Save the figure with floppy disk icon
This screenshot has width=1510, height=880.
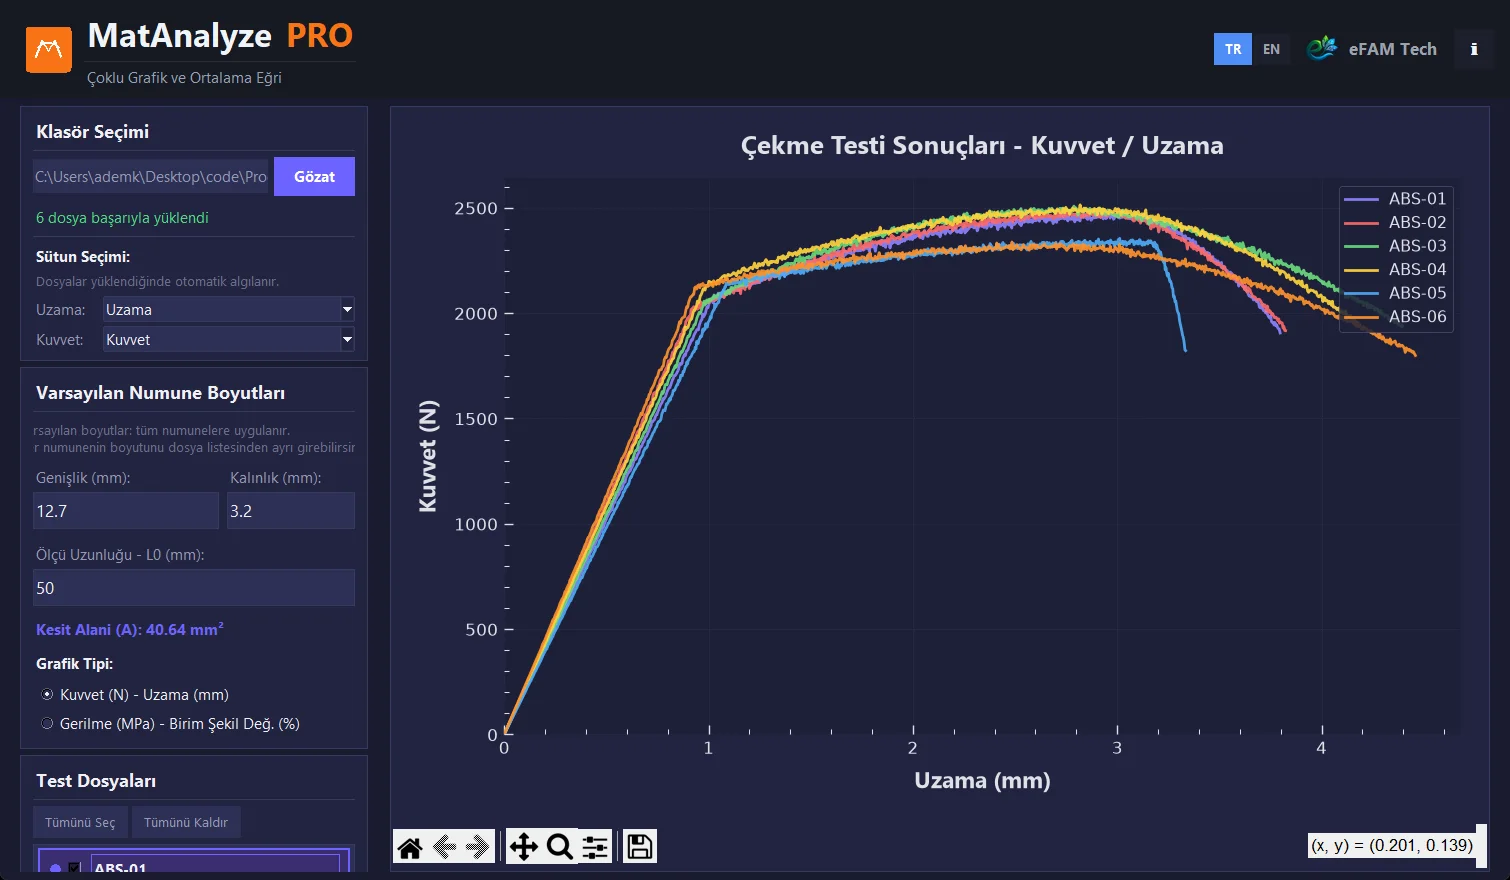640,847
